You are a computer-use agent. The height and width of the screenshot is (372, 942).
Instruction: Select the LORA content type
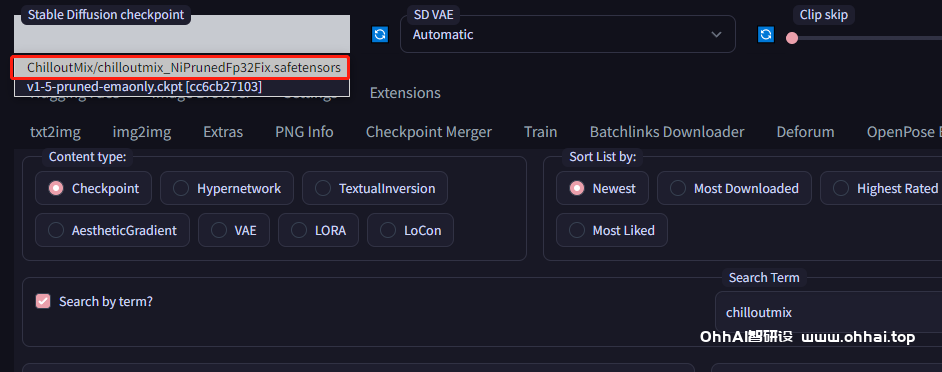click(318, 230)
